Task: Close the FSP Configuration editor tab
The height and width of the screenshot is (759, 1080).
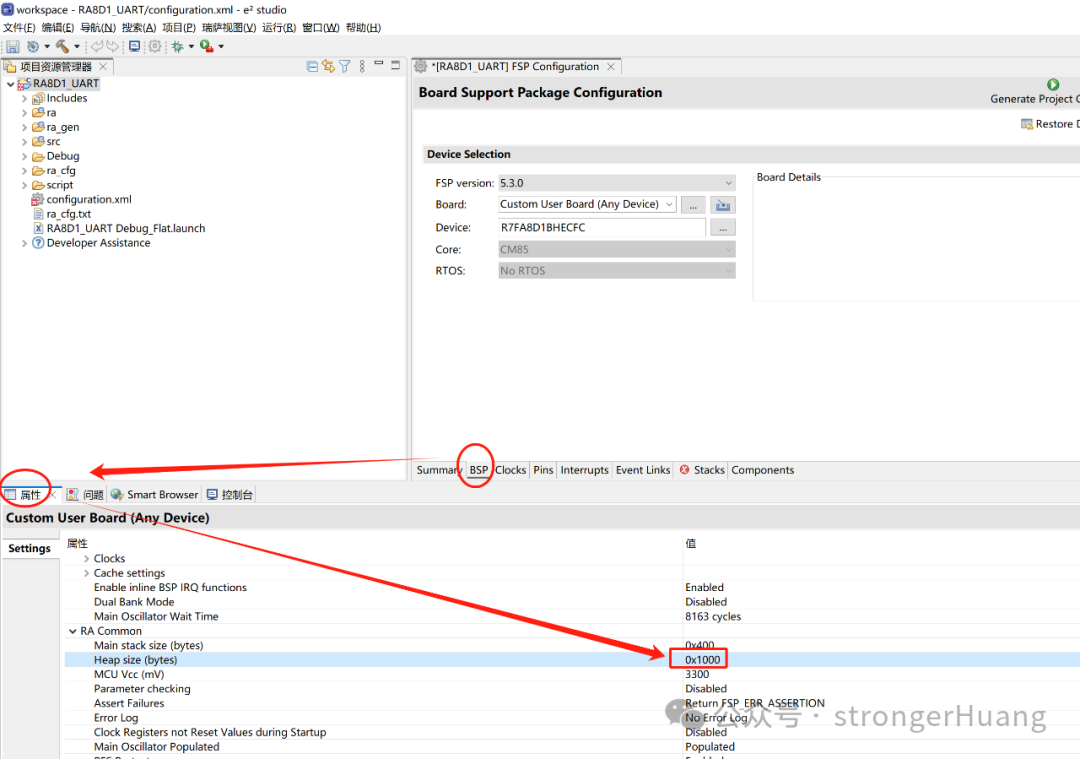Action: click(611, 67)
